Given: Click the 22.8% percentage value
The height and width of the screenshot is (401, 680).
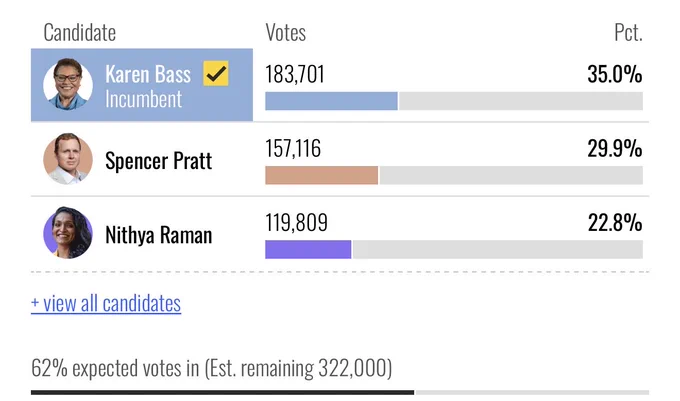Looking at the screenshot, I should (x=615, y=223).
